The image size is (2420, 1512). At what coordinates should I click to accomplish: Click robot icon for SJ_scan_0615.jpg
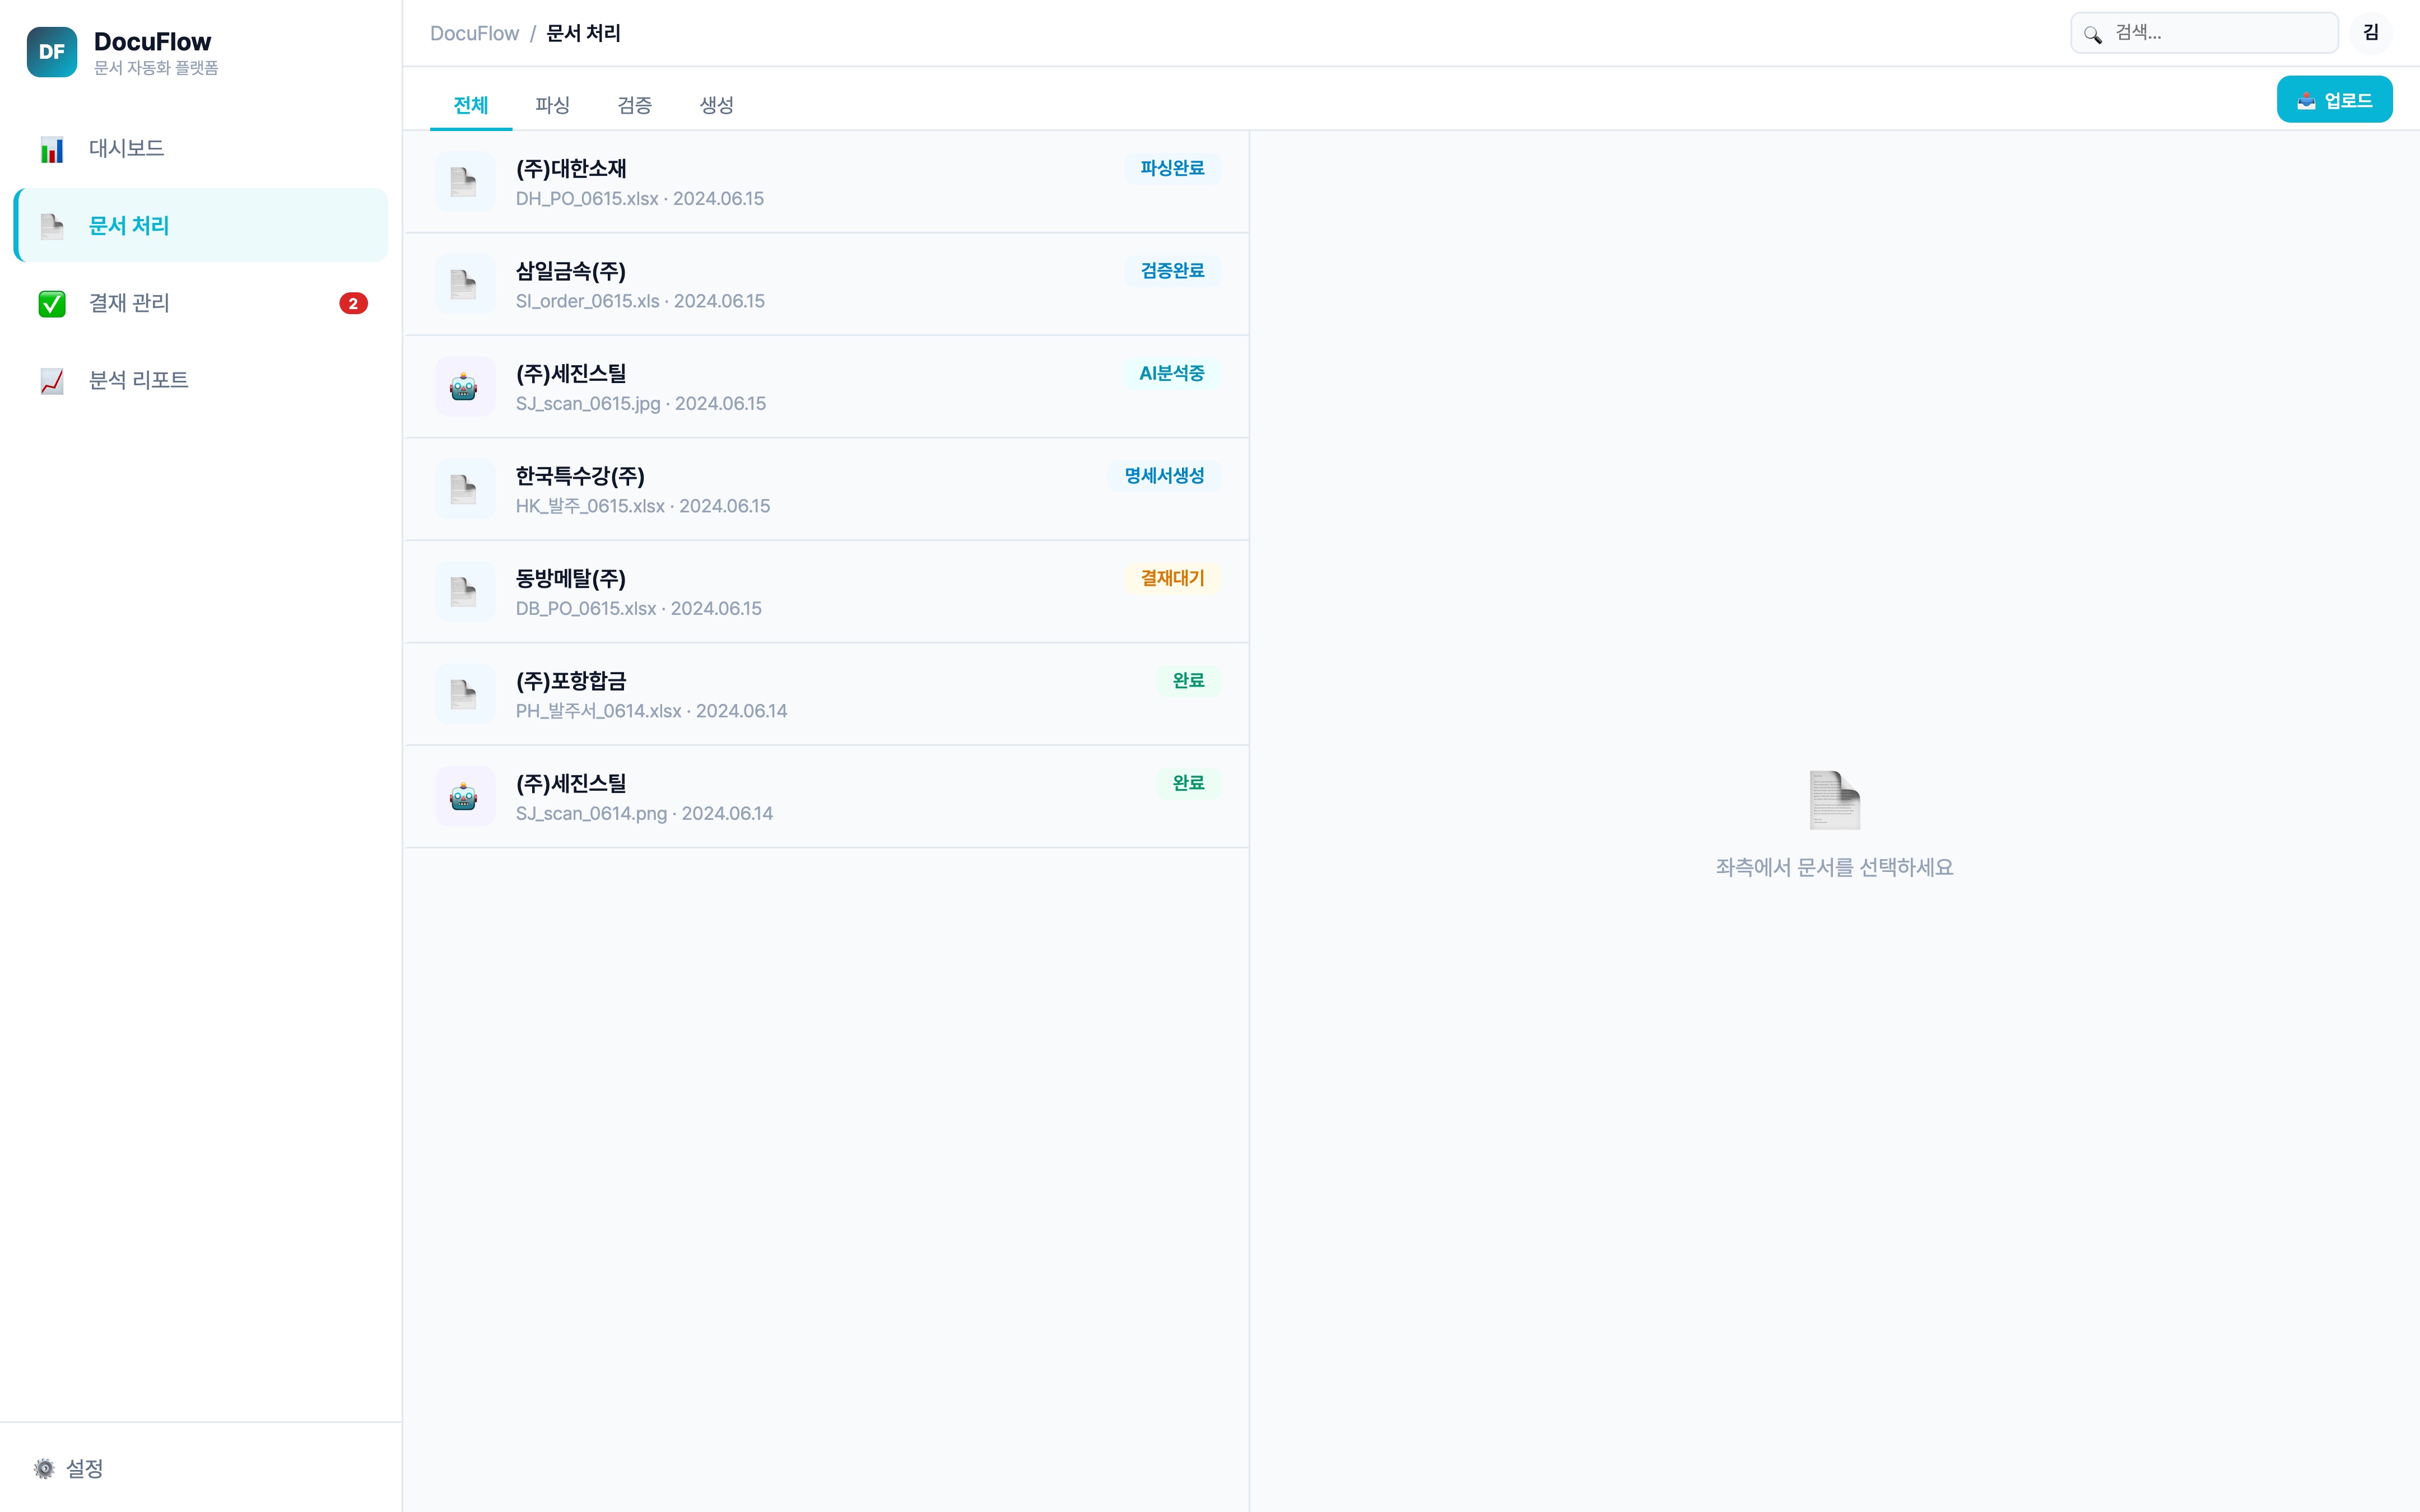[464, 387]
